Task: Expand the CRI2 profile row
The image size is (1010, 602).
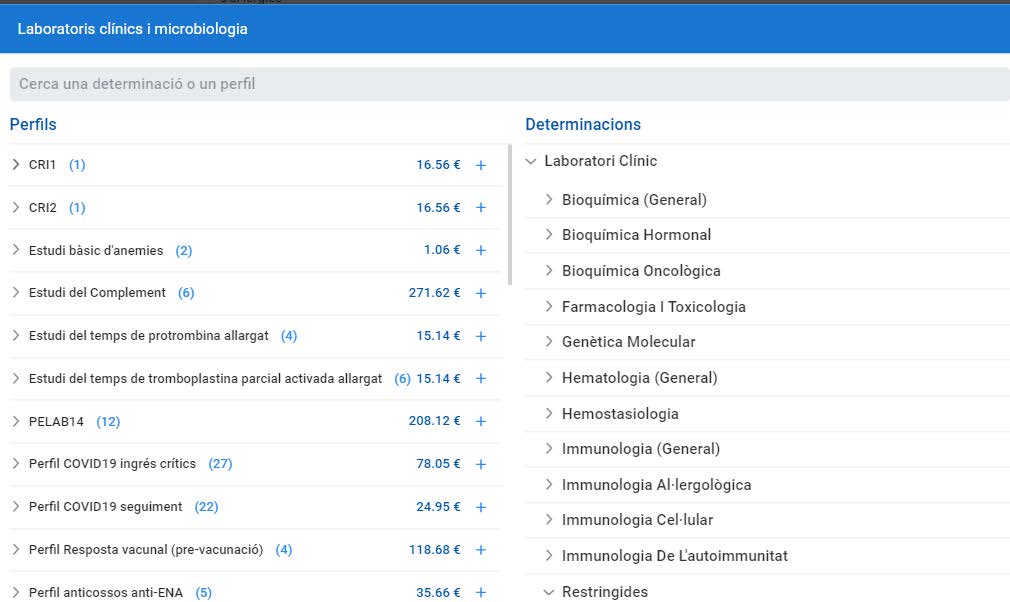Action: coord(16,207)
